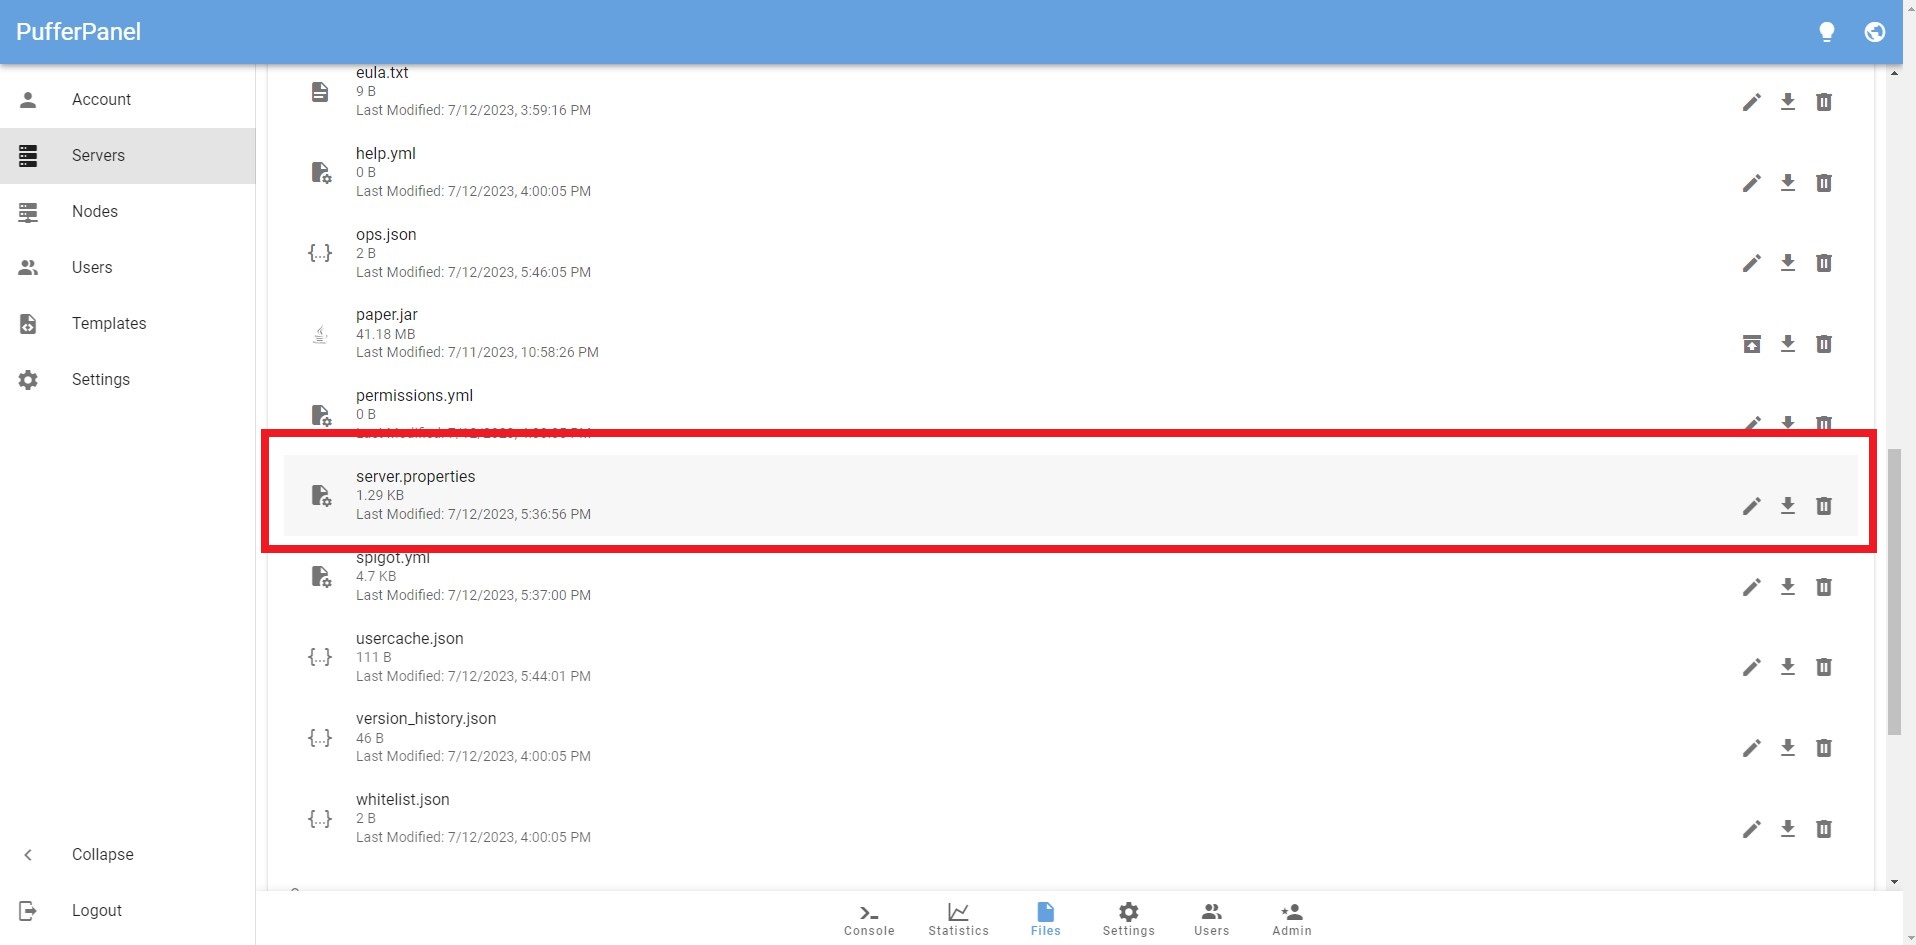Delete the eula.txt file
Image resolution: width=1916 pixels, height=945 pixels.
pos(1823,102)
